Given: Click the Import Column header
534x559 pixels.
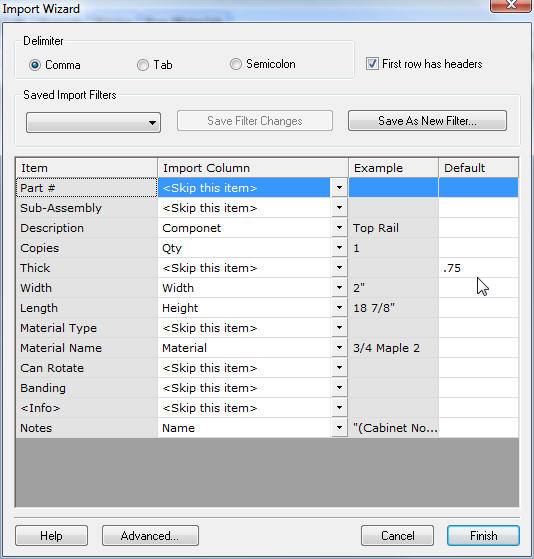Looking at the screenshot, I should tap(253, 168).
